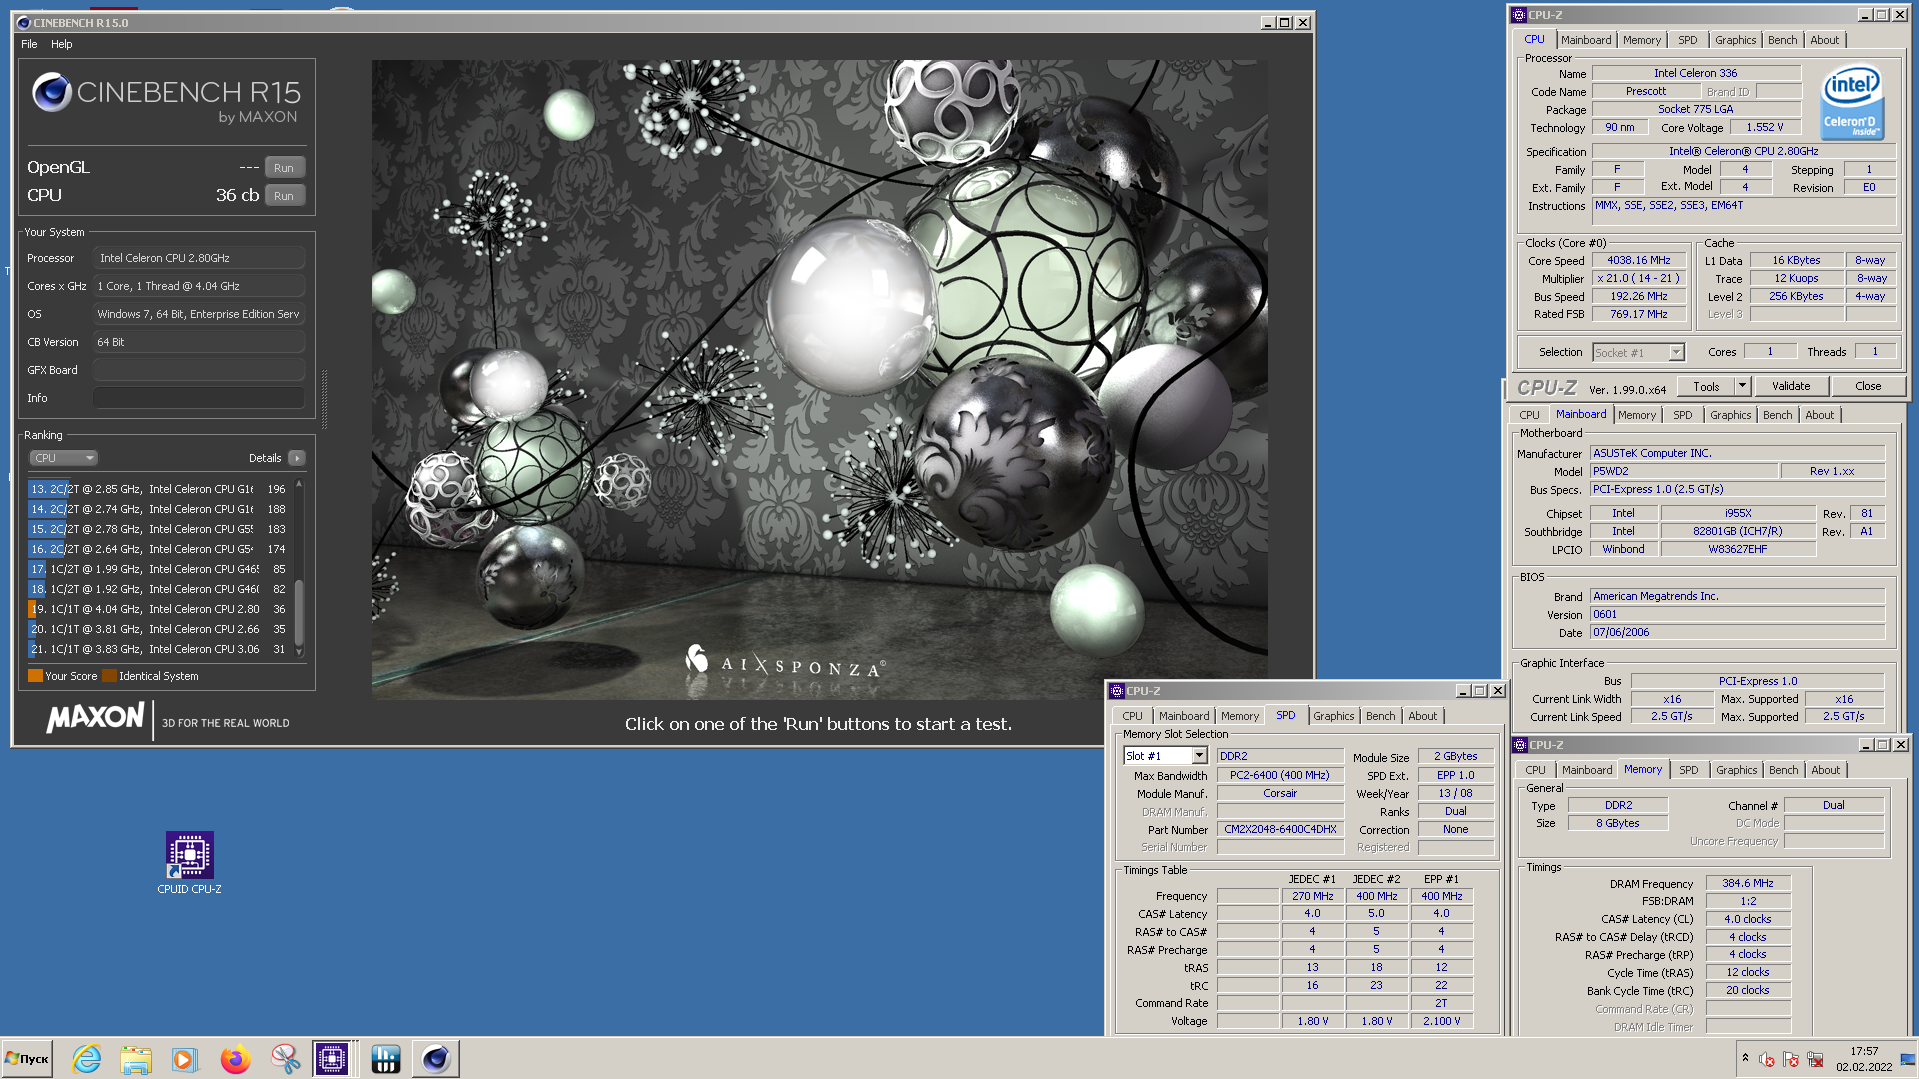Run the OpenGL benchmark test
Image resolution: width=1919 pixels, height=1079 pixels.
pos(284,168)
